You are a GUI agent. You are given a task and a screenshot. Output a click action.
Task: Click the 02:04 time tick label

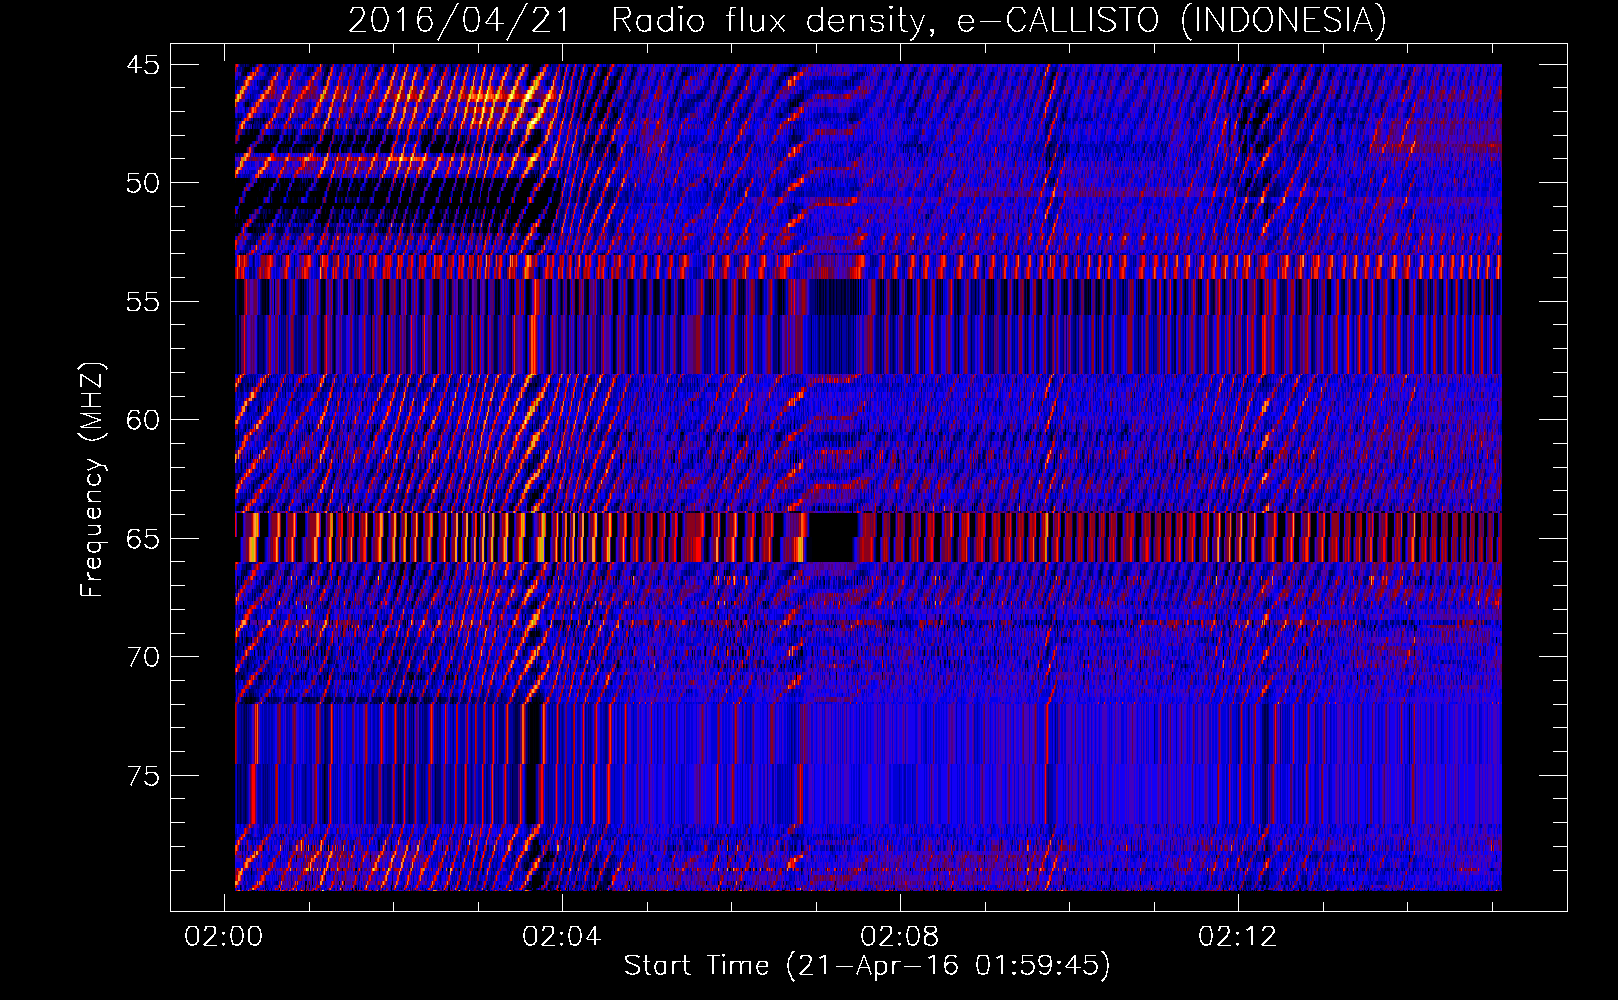tap(562, 936)
